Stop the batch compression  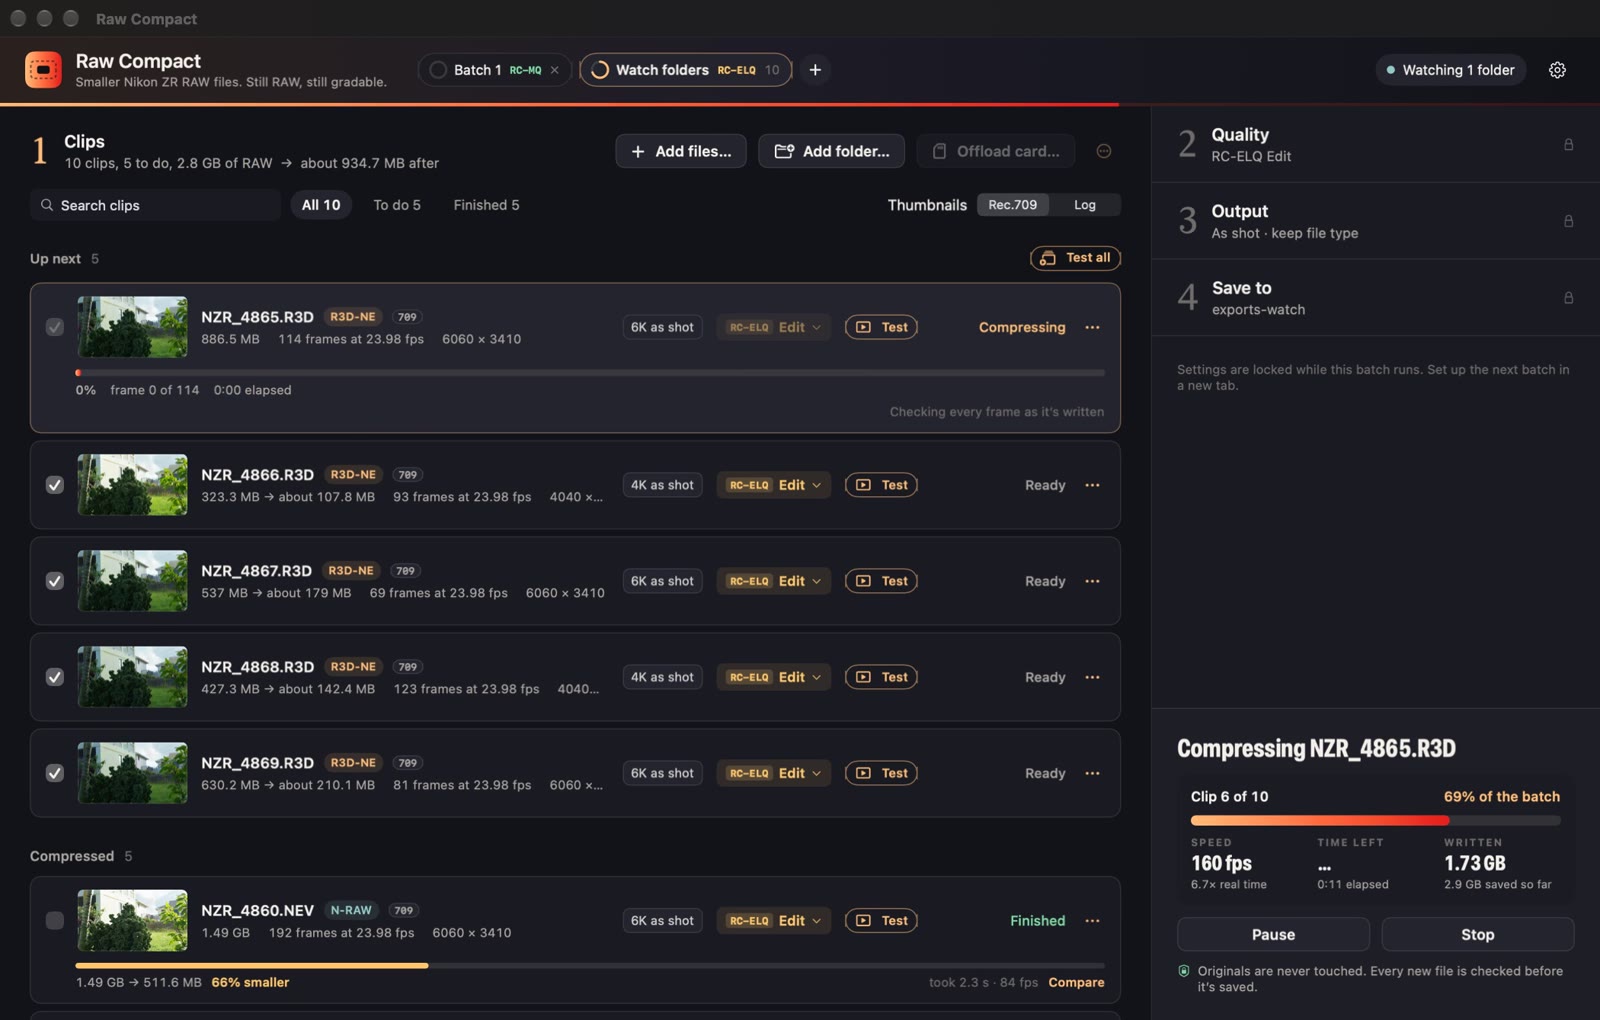click(x=1477, y=934)
